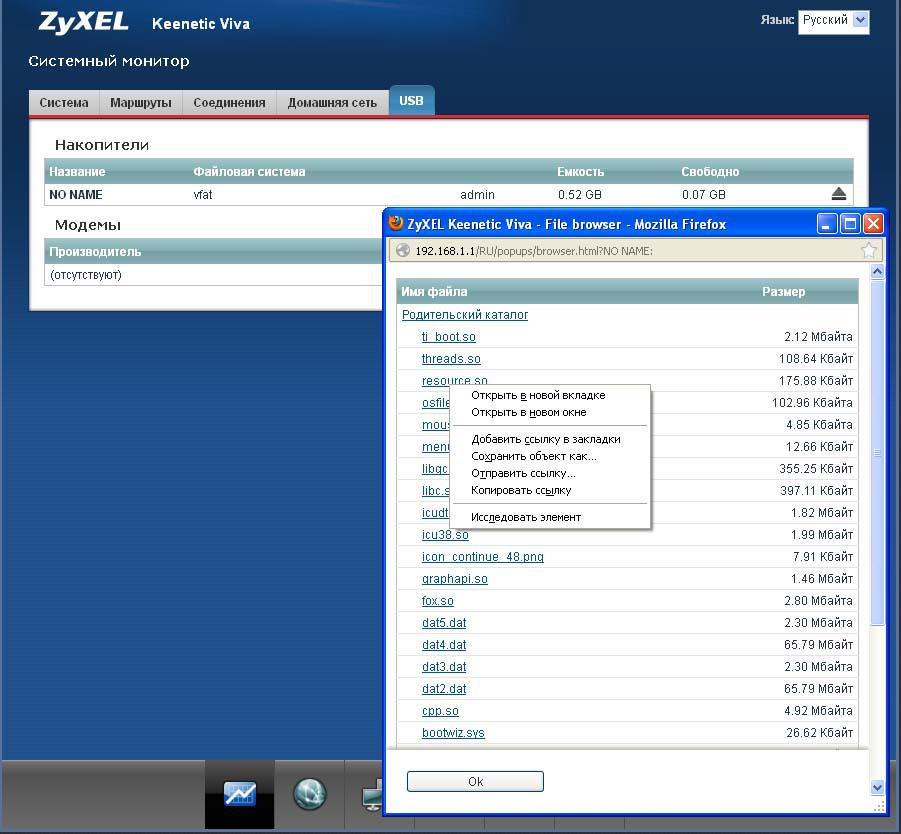The width and height of the screenshot is (901, 834).
Task: Choose Открыть в новой вкладке
Action: pos(538,395)
